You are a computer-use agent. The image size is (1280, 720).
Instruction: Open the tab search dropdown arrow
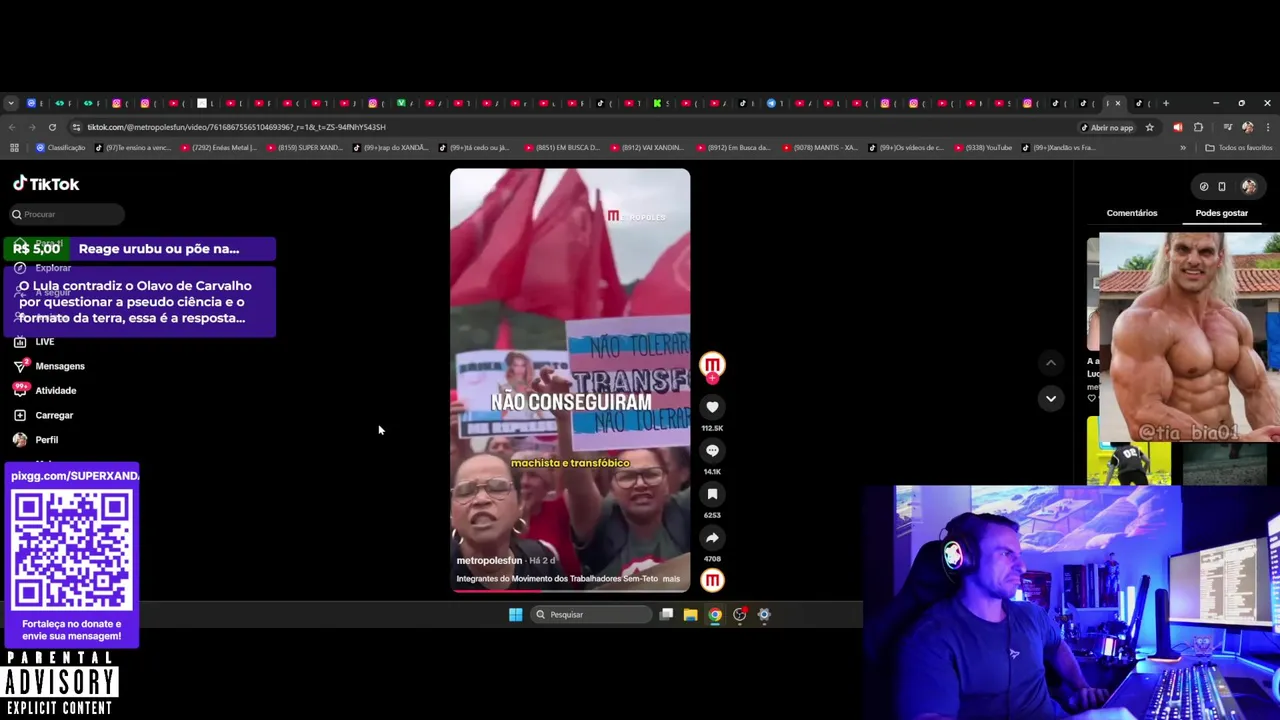coord(11,103)
